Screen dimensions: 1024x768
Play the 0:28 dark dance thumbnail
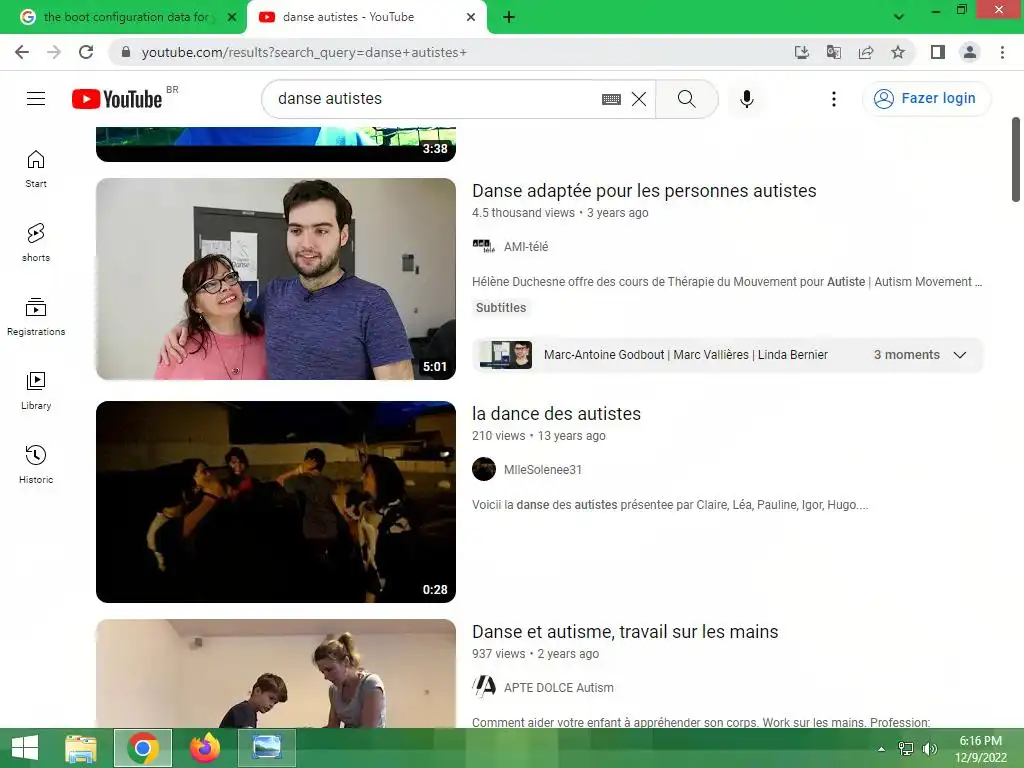pyautogui.click(x=276, y=502)
